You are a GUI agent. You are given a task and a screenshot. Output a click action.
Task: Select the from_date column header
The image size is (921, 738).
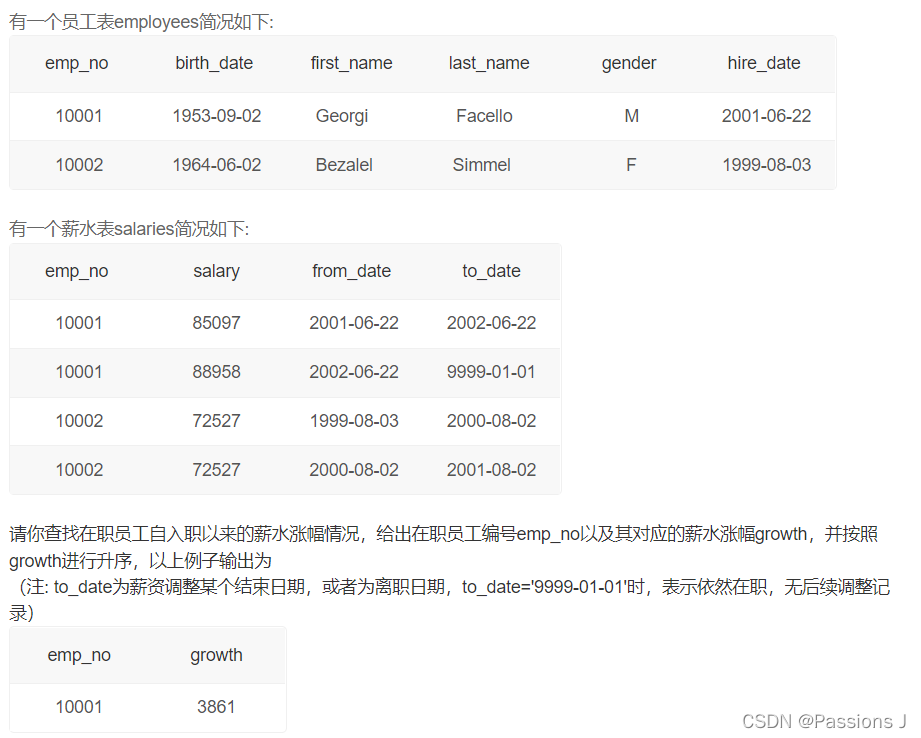351,271
